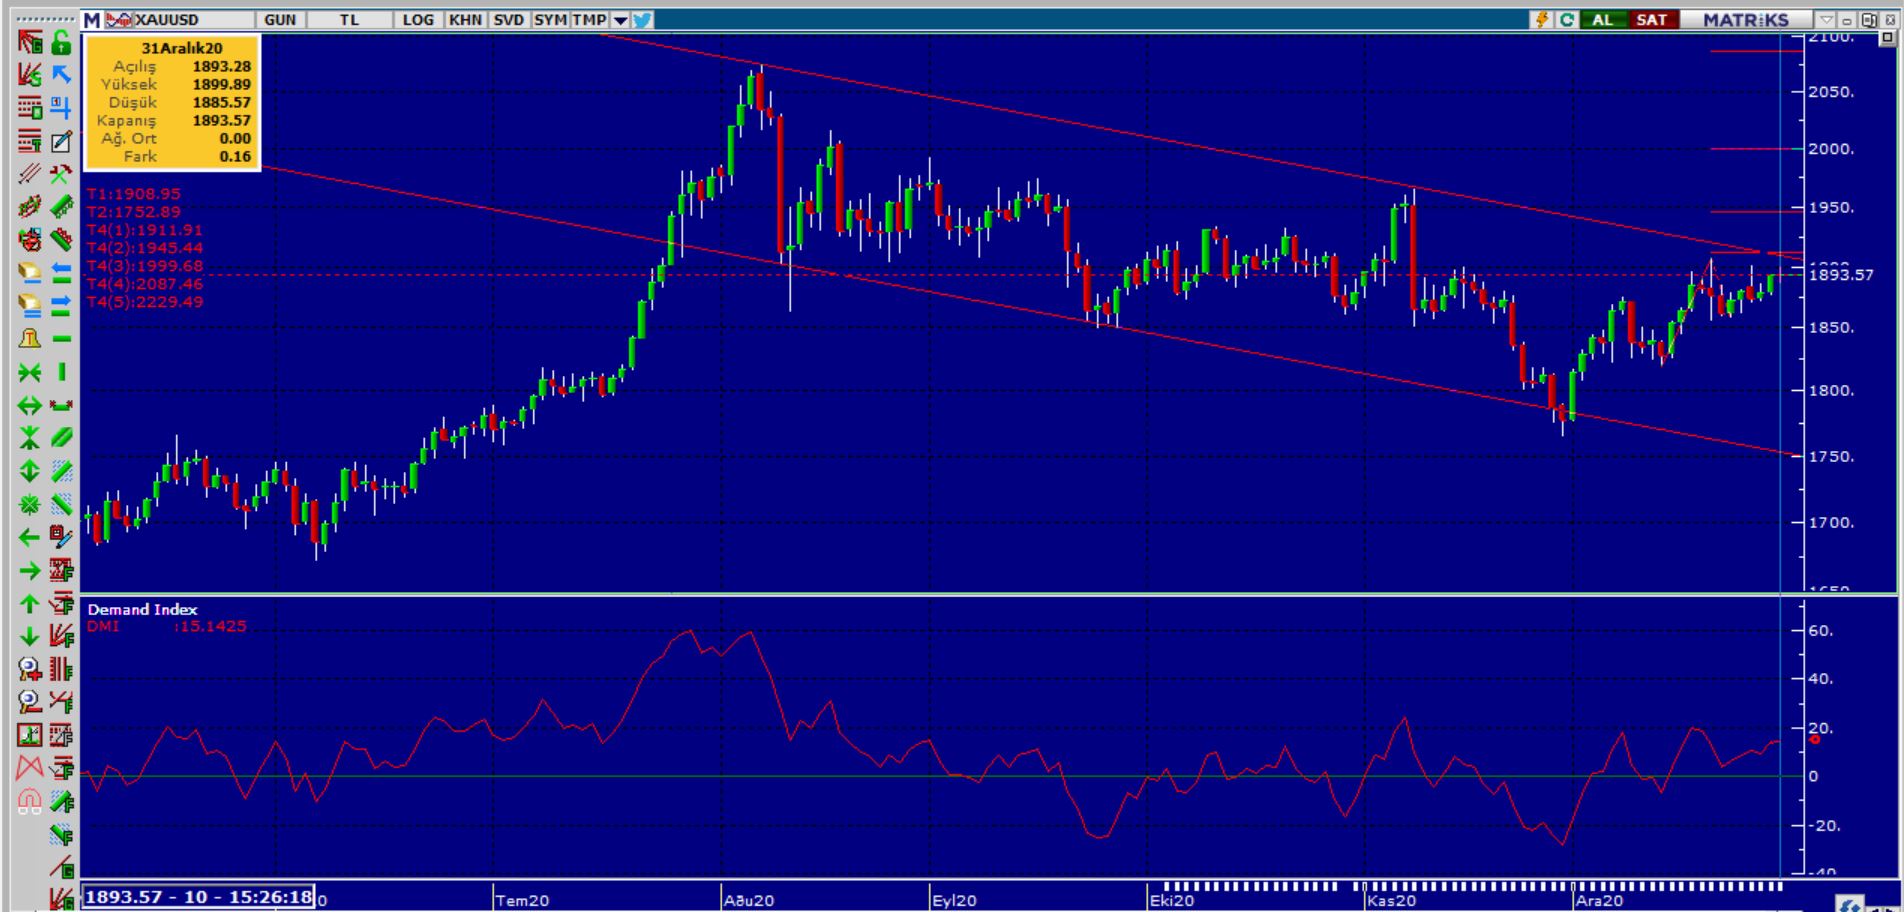Click the Kapanış value 1893.57
Screen dimensions: 1904x912
[222, 120]
